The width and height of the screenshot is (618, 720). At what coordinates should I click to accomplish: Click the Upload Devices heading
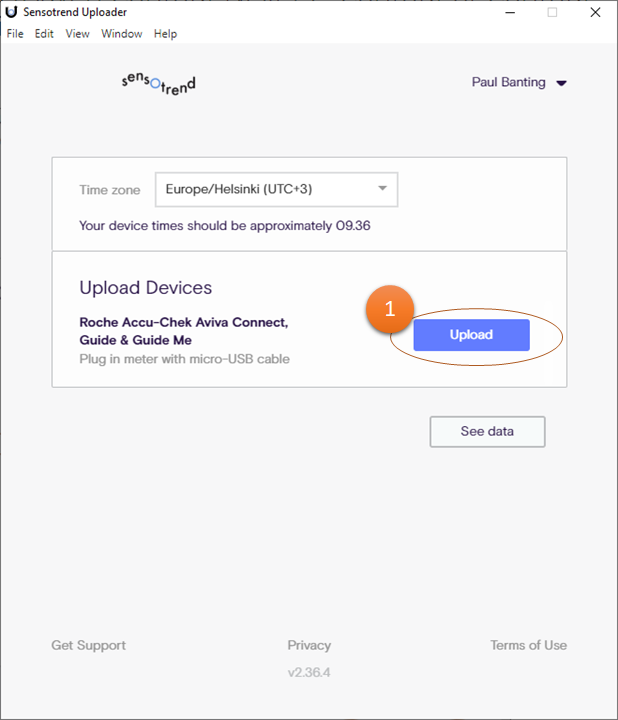click(146, 288)
